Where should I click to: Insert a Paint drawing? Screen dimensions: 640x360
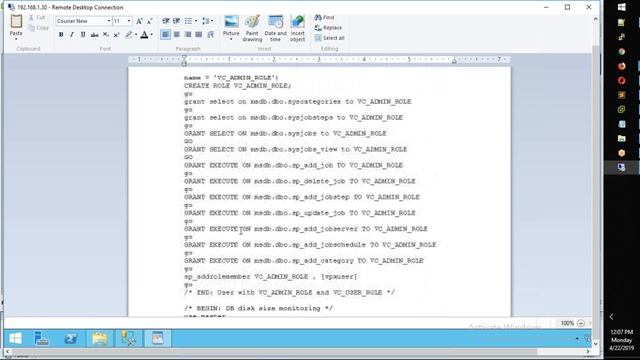click(252, 28)
